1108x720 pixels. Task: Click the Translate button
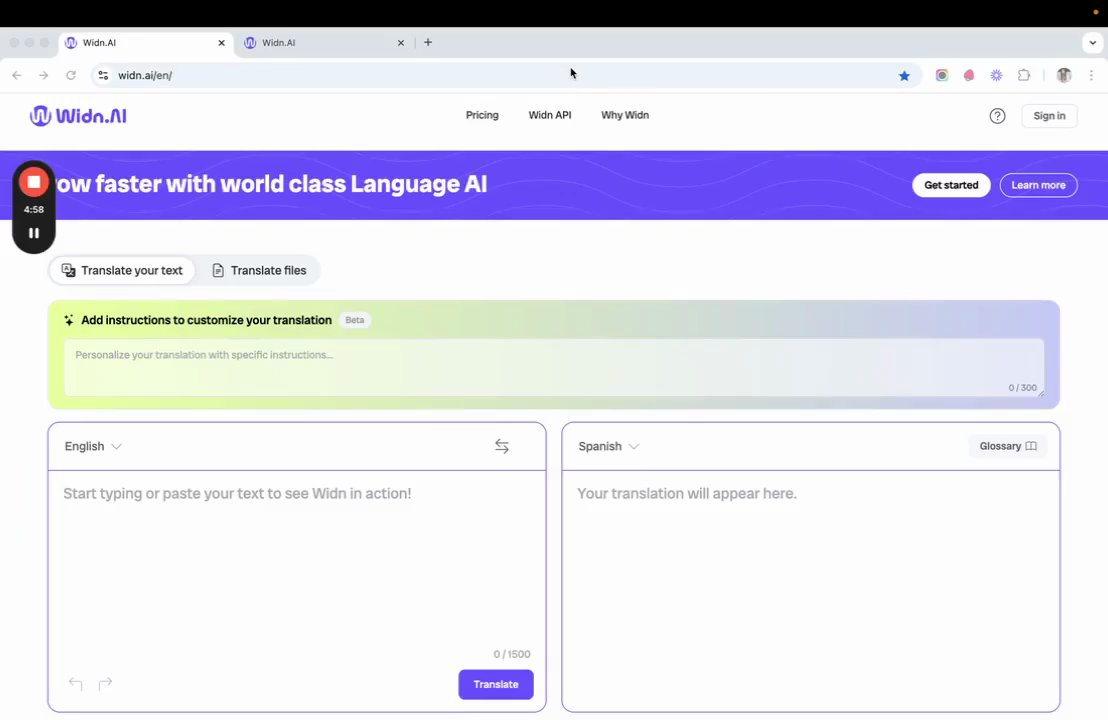tap(495, 685)
